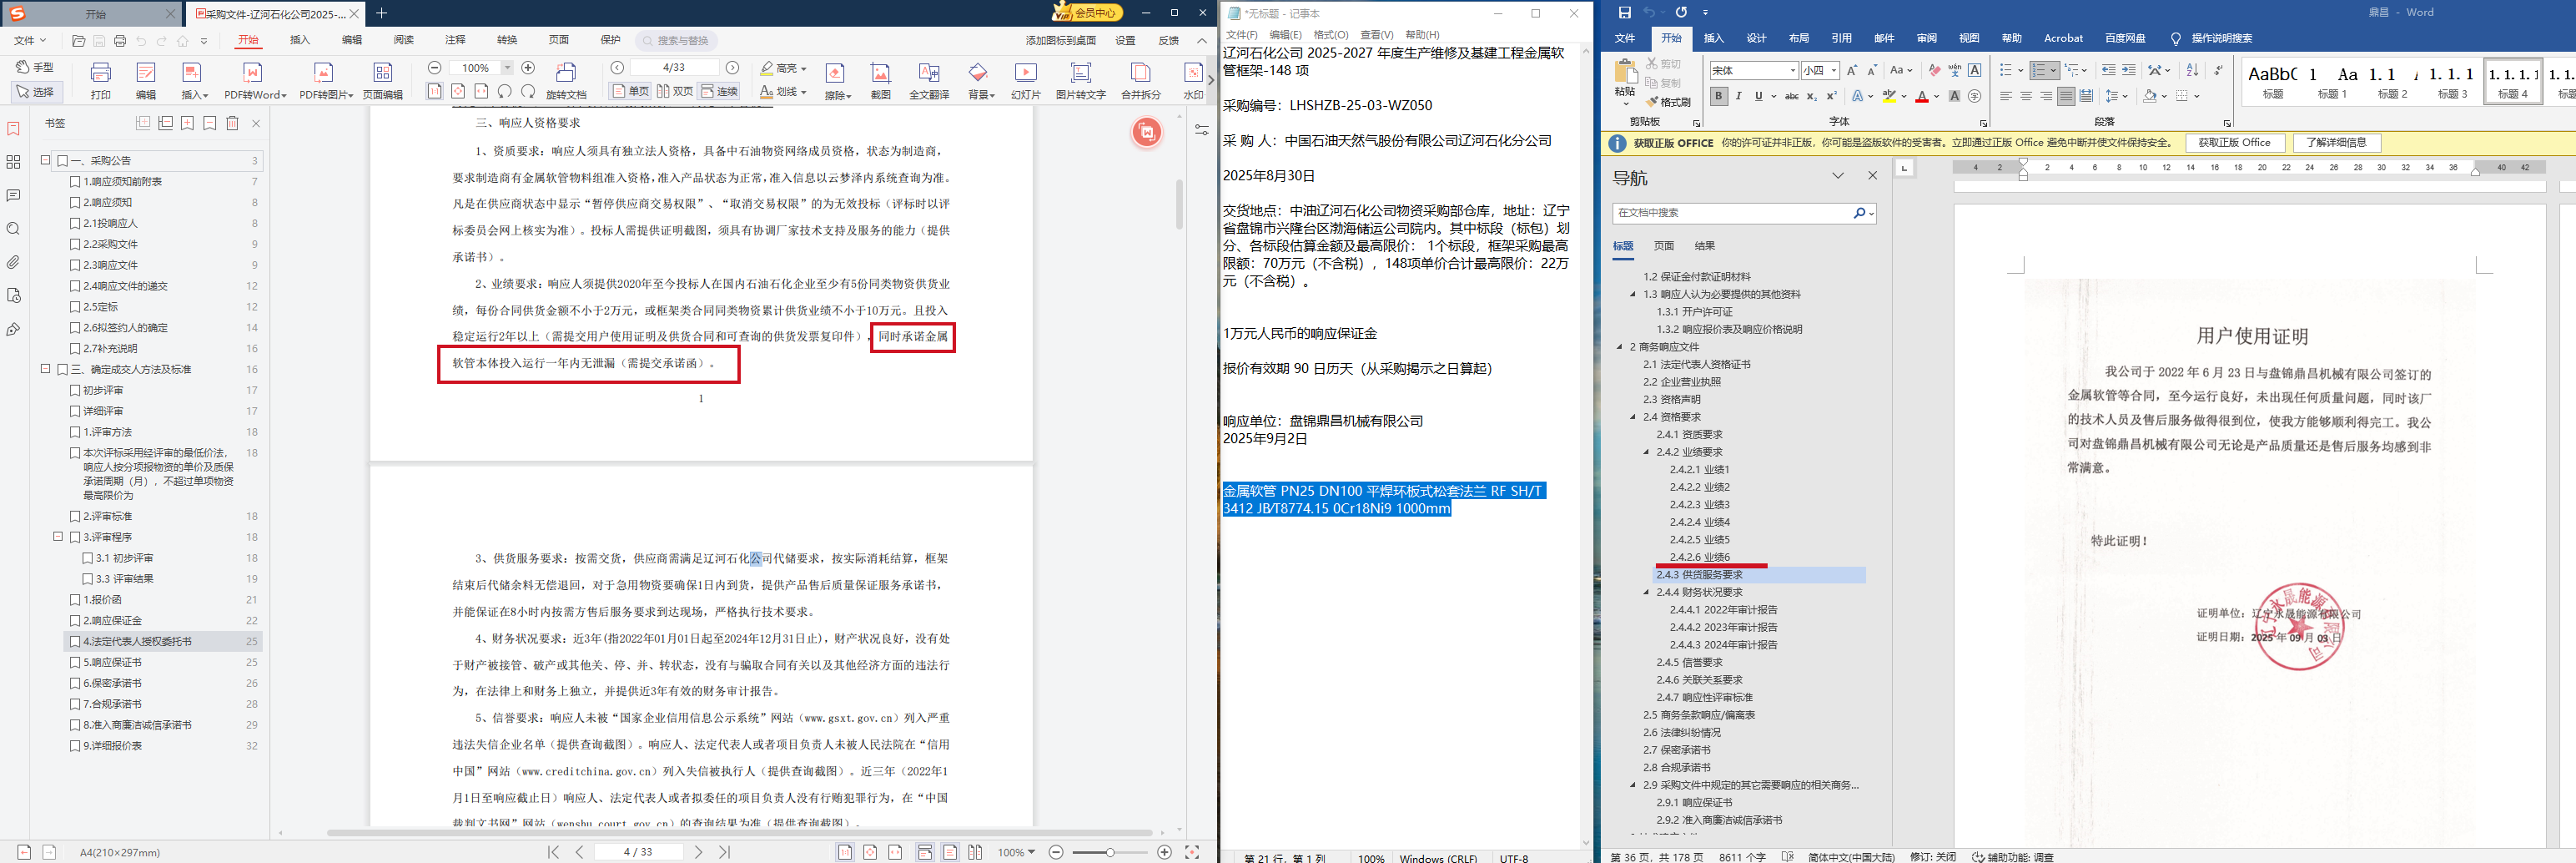Collapse the 2.4.4 财务状况要求 heading in navigation
The height and width of the screenshot is (863, 2576).
tap(1647, 592)
